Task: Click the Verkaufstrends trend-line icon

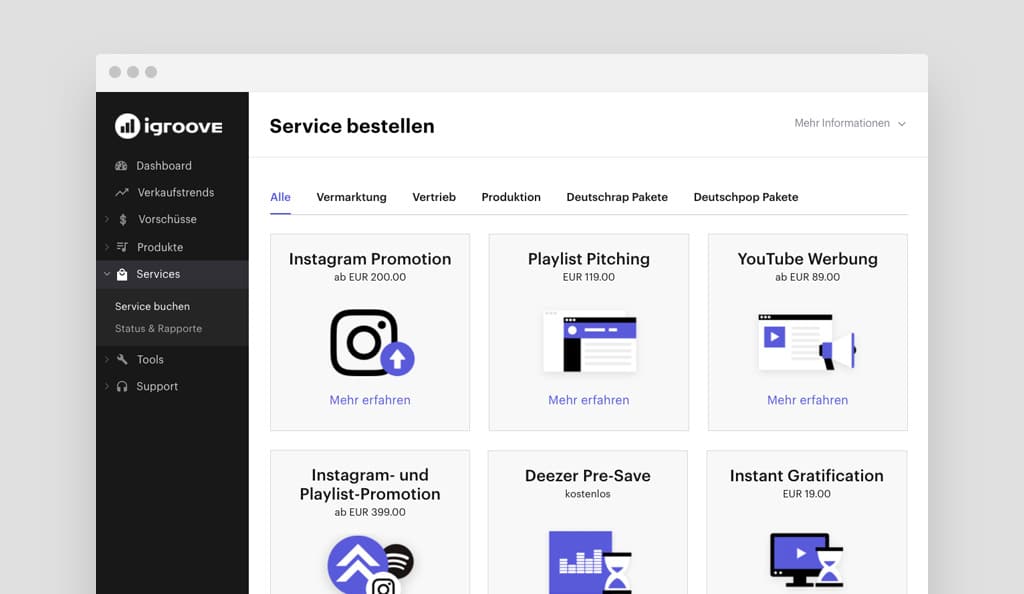Action: coord(122,193)
